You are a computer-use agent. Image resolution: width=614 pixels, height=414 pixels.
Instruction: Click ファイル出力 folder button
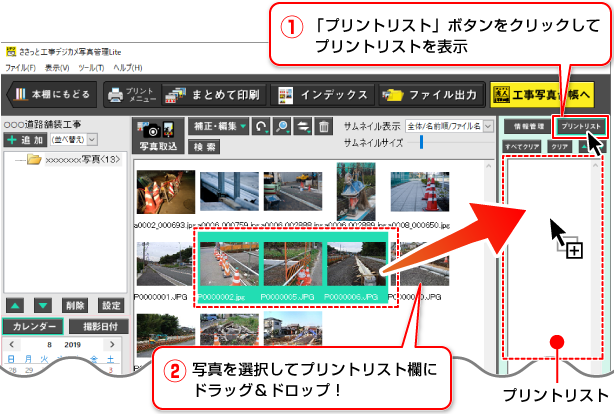coord(430,95)
